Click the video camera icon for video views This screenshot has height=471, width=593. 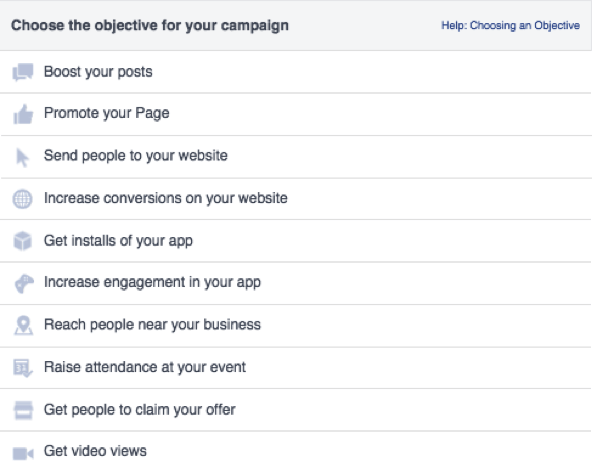[x=23, y=453]
